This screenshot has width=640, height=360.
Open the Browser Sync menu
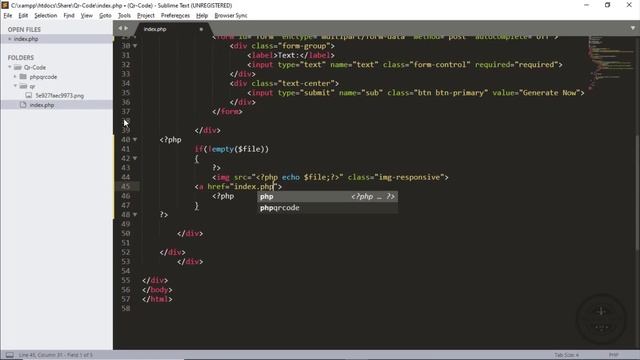tap(231, 16)
